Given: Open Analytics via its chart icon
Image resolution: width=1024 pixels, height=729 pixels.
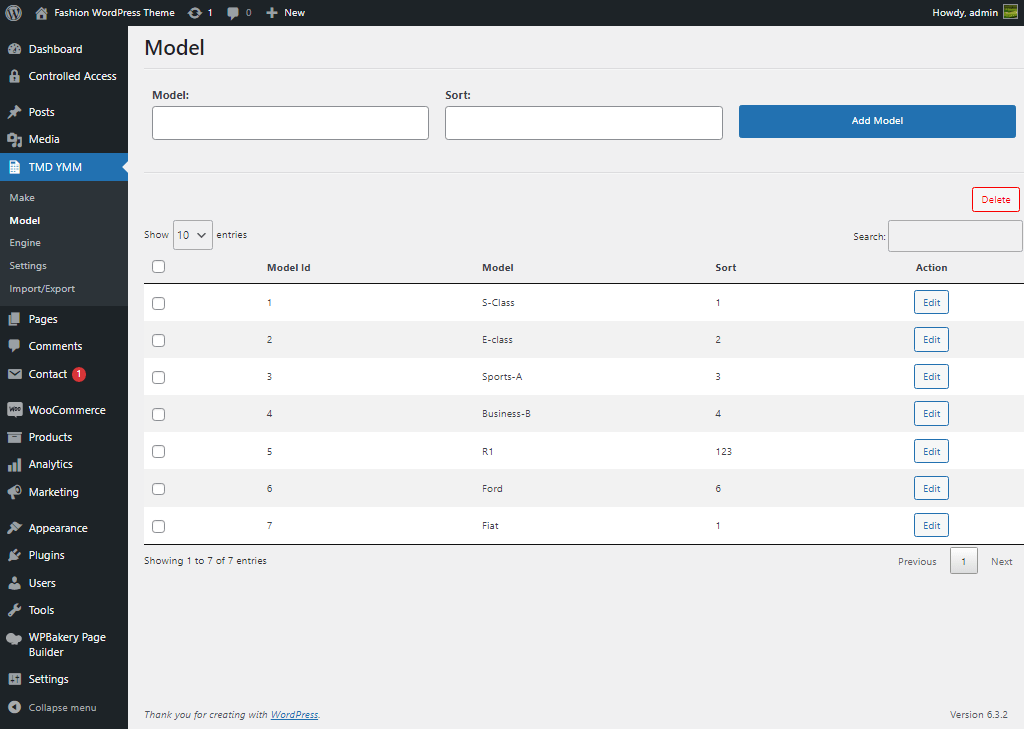Looking at the screenshot, I should pos(16,464).
